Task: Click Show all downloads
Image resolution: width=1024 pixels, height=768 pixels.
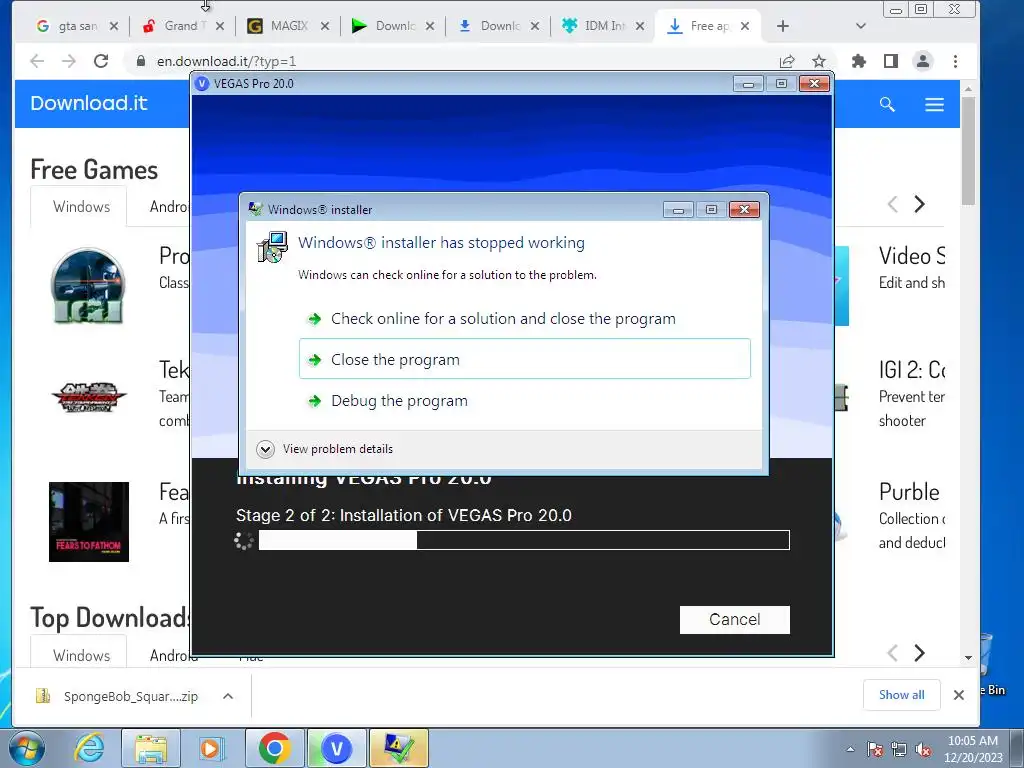Action: pyautogui.click(x=901, y=695)
